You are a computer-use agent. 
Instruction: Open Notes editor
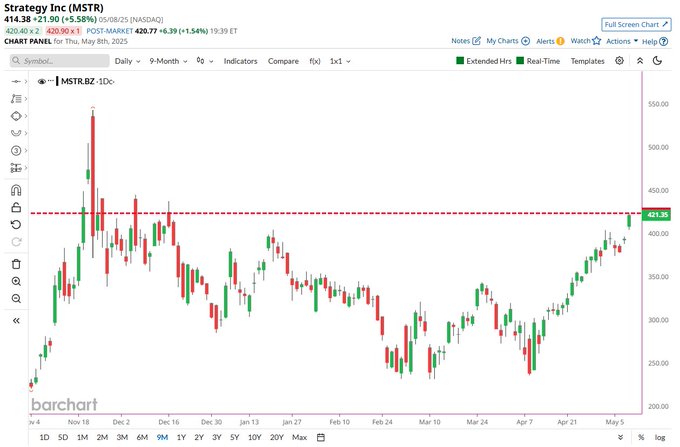[466, 41]
